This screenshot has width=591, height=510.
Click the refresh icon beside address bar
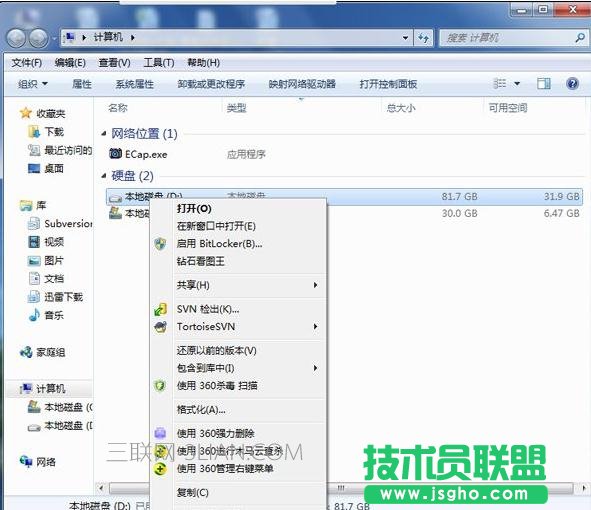point(424,38)
